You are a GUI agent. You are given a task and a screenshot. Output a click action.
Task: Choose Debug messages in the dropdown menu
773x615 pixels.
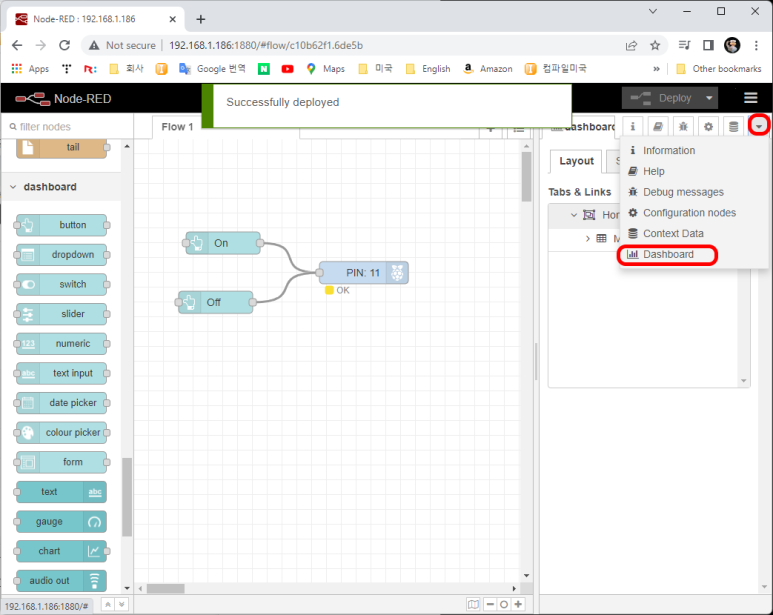click(683, 192)
